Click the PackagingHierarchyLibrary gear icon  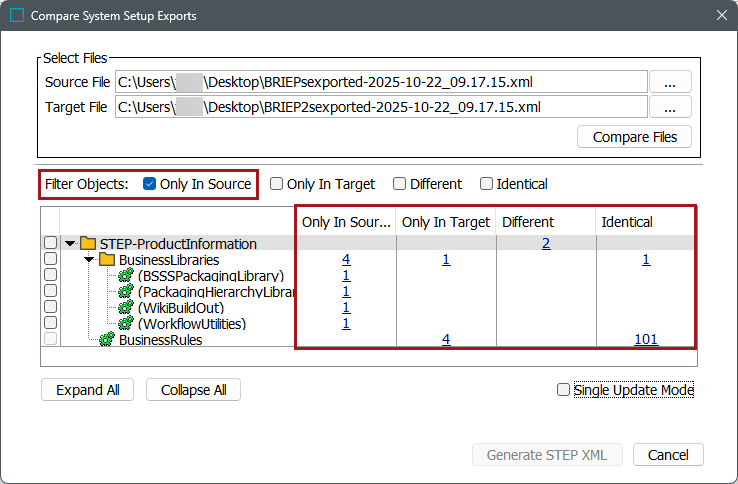tap(126, 292)
